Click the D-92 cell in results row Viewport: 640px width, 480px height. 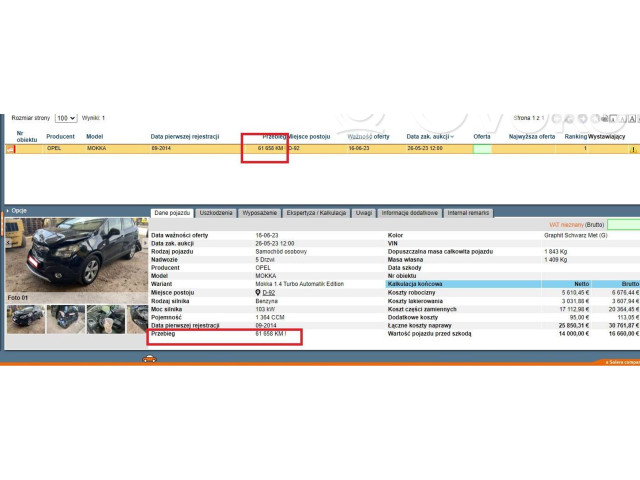[294, 148]
